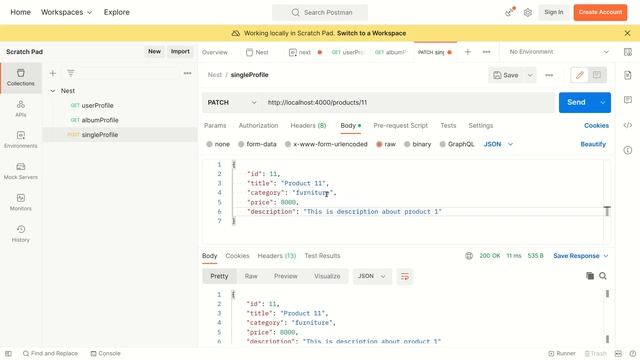Image resolution: width=640 pixels, height=360 pixels.
Task: Open the Environments sidebar panel
Action: [20, 140]
